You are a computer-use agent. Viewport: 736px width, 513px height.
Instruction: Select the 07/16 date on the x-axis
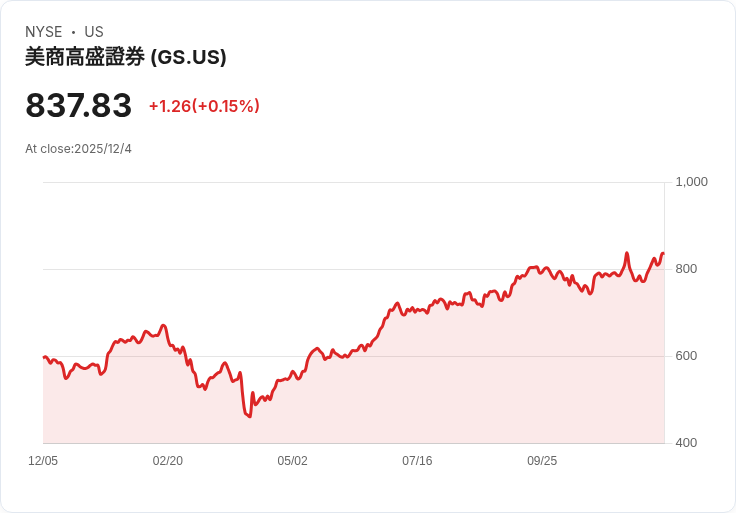coord(417,461)
